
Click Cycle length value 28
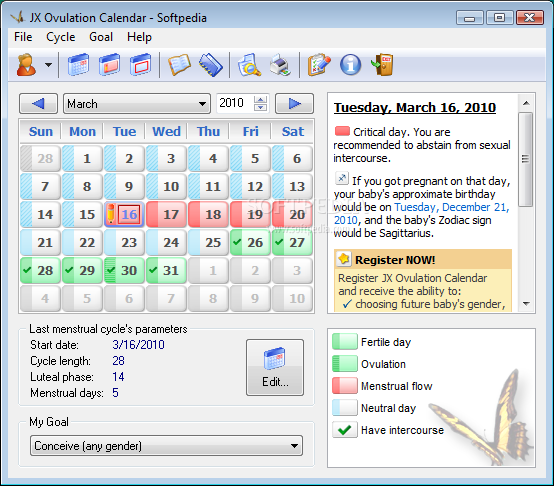tap(118, 361)
